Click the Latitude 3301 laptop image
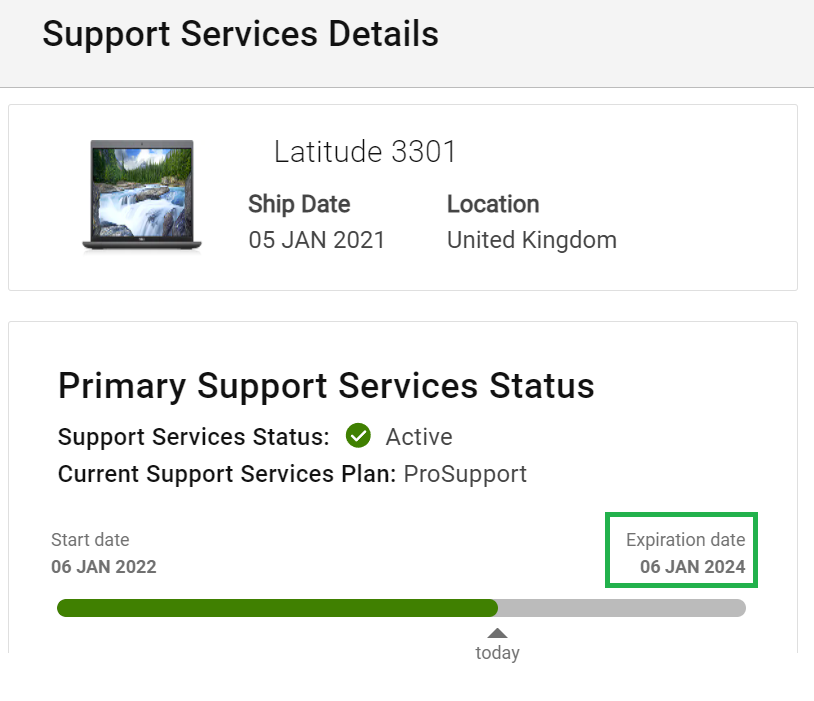 pyautogui.click(x=142, y=196)
